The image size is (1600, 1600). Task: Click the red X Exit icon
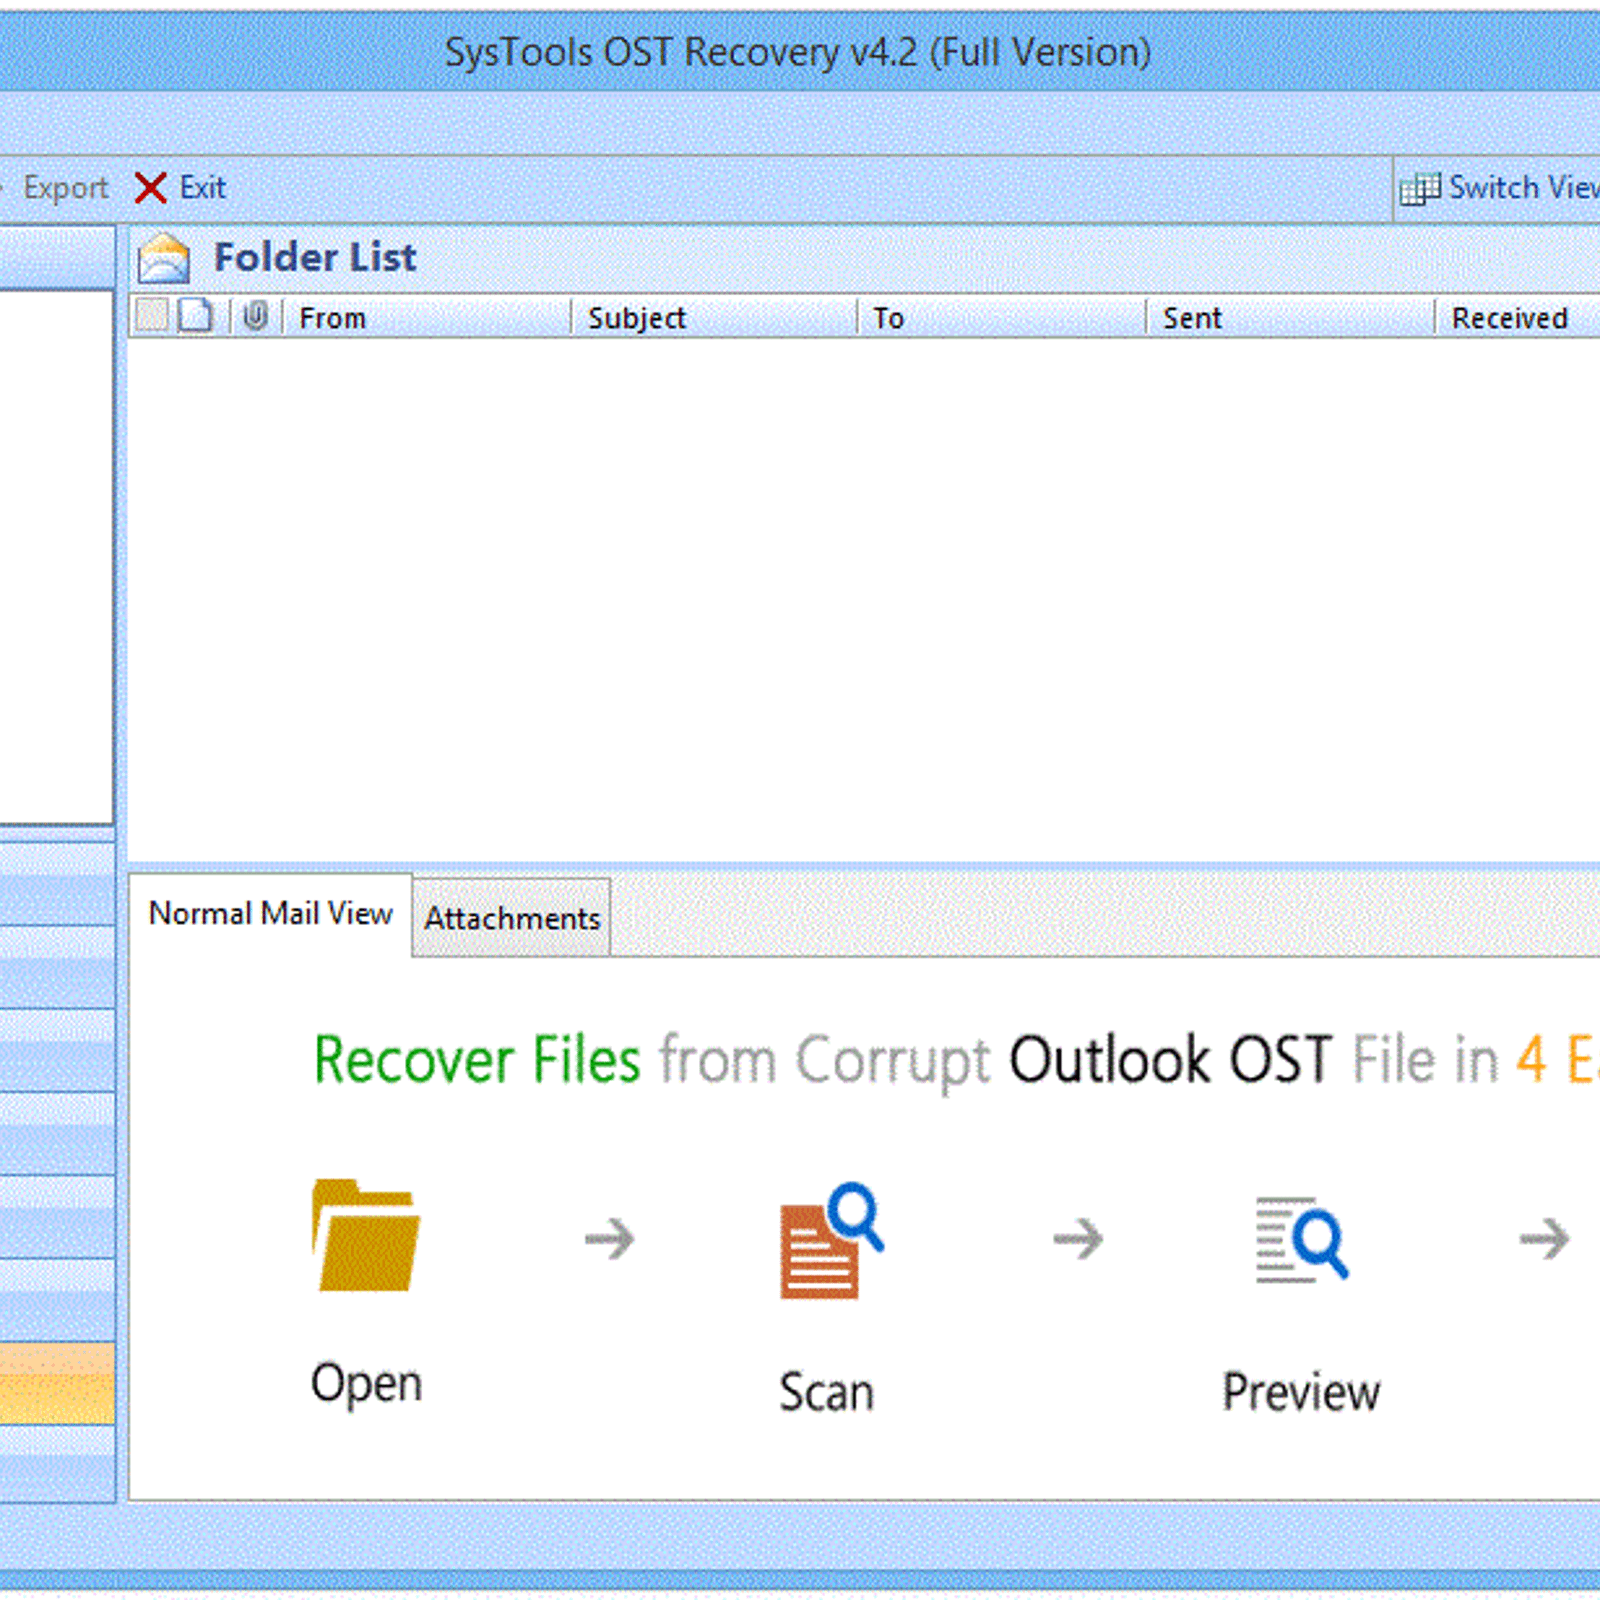[x=150, y=187]
